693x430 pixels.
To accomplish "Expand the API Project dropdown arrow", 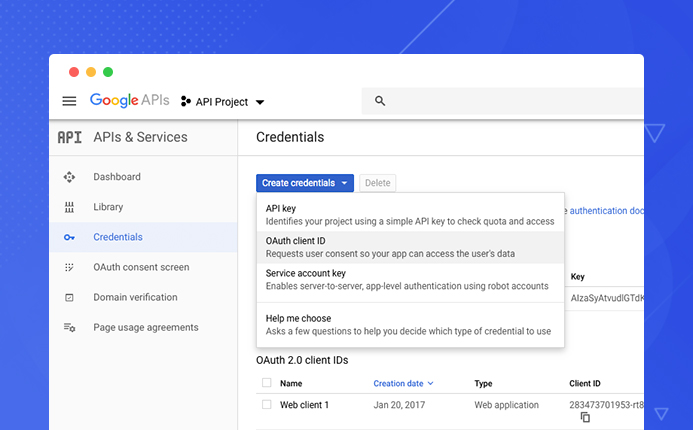I will [260, 102].
